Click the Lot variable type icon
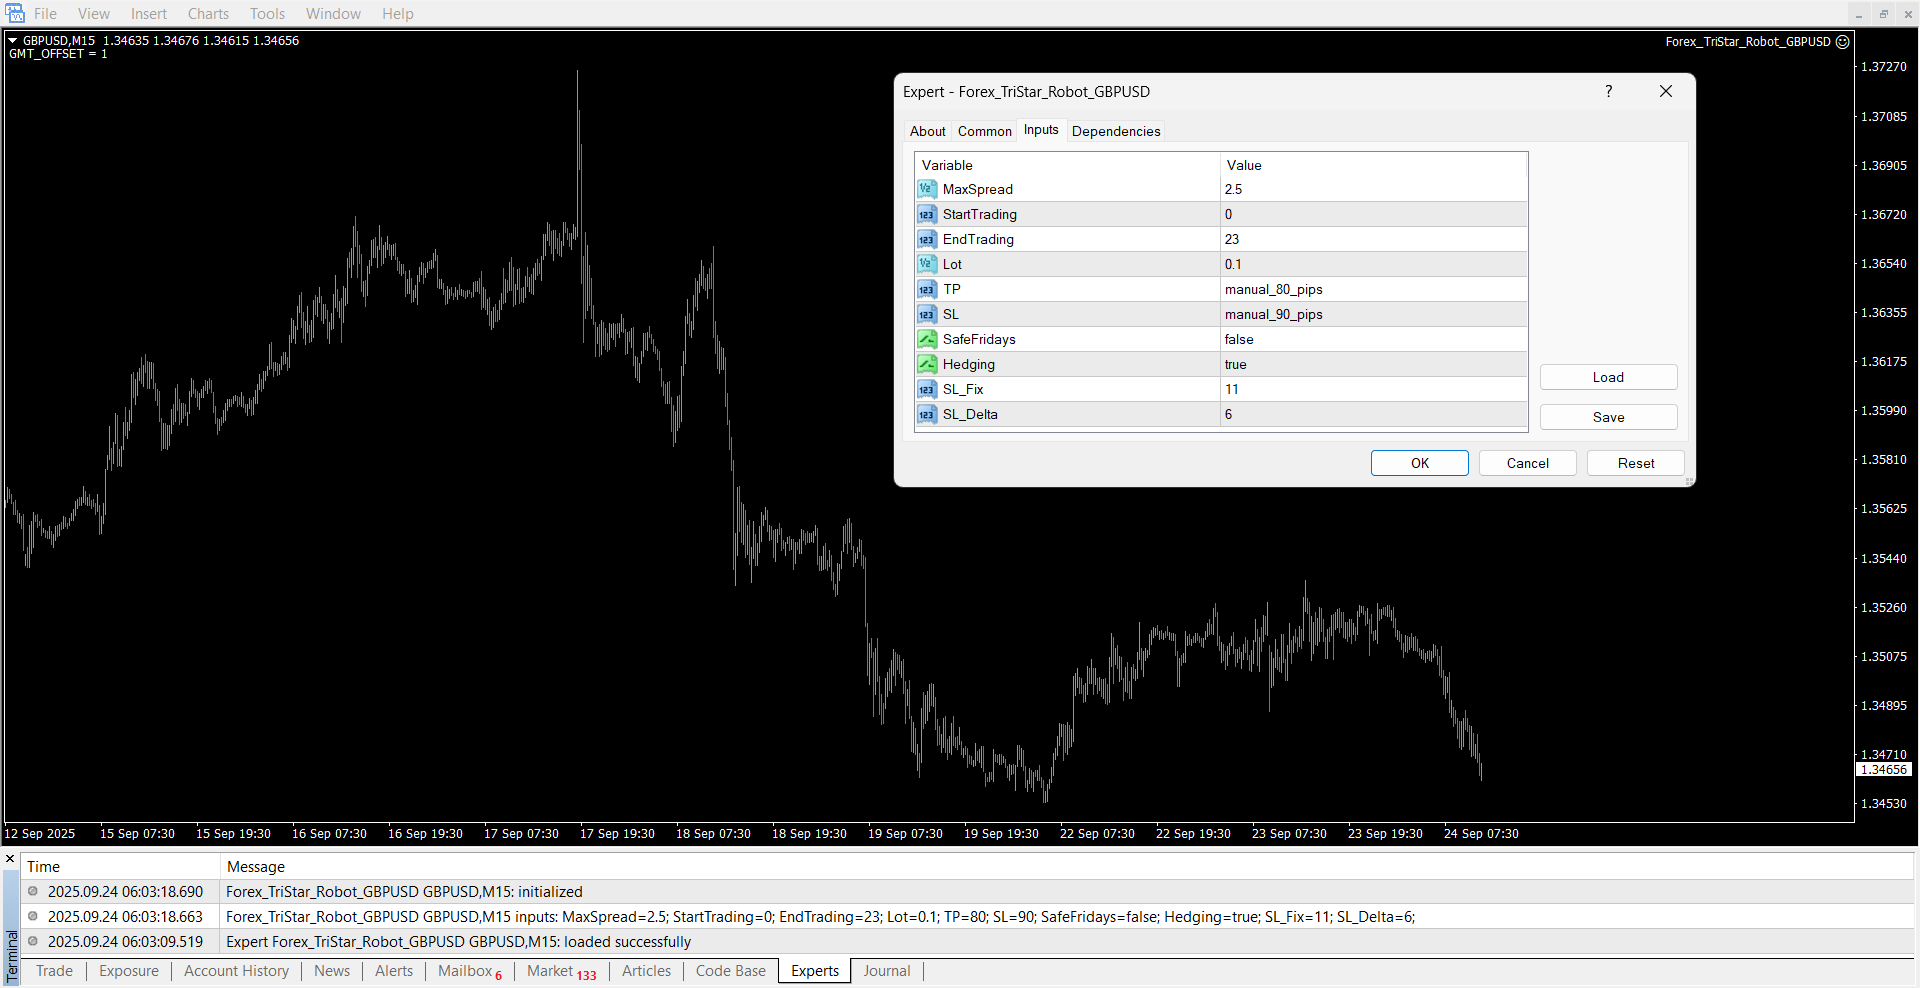1920x988 pixels. coord(926,264)
